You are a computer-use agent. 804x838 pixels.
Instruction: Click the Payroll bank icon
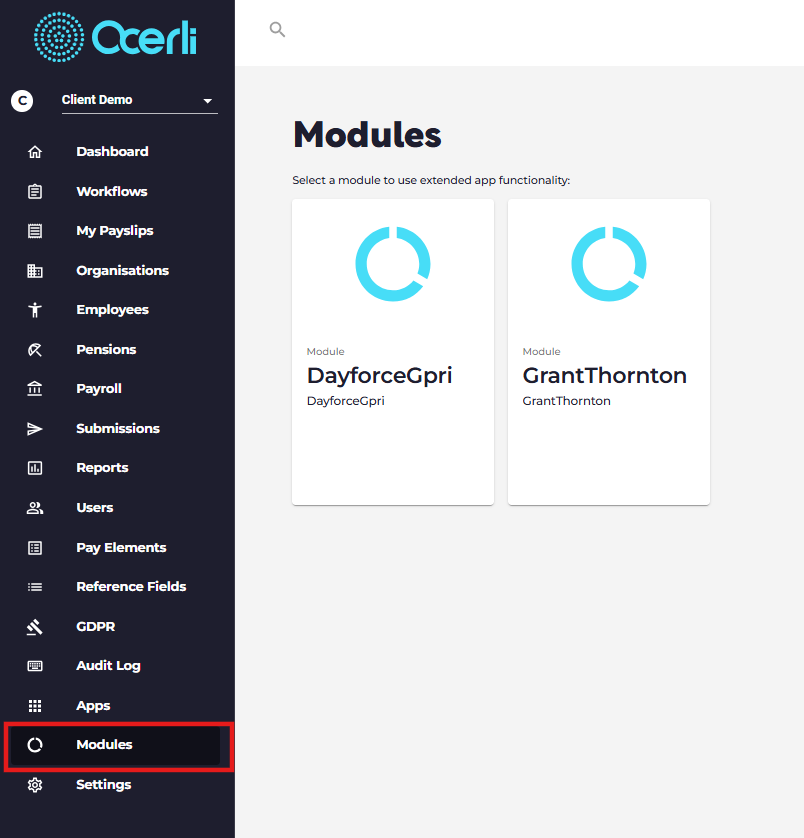click(35, 389)
